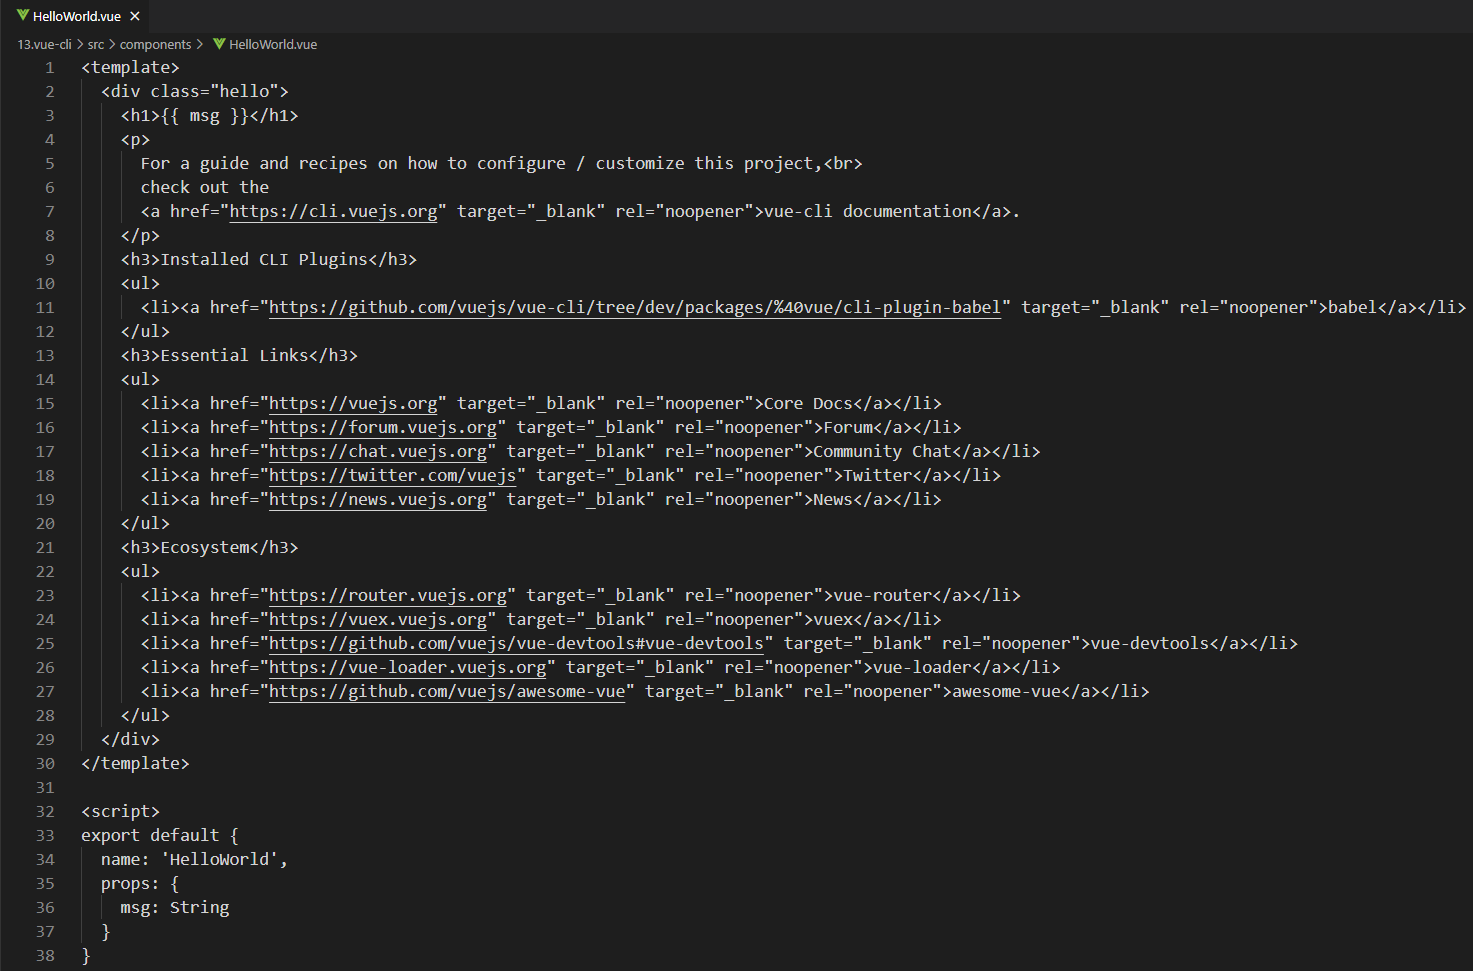Click the <script> tag on line 32
1473x971 pixels.
(x=120, y=811)
